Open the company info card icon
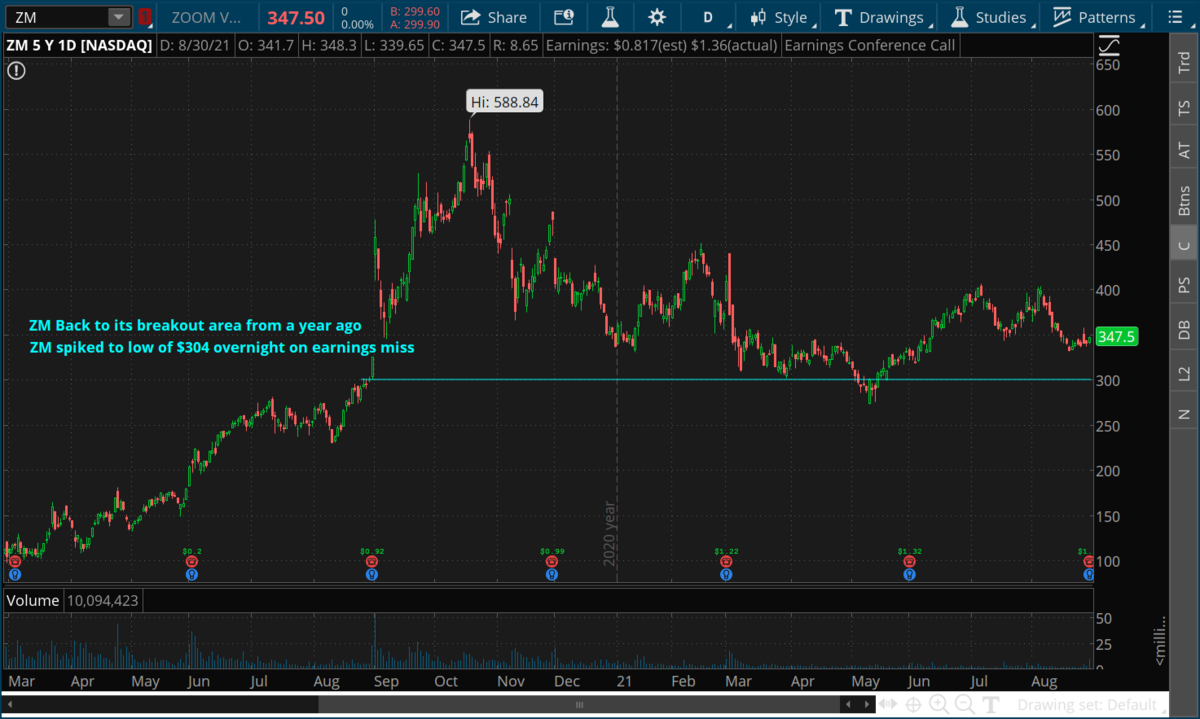Image resolution: width=1200 pixels, height=719 pixels. (x=563, y=17)
